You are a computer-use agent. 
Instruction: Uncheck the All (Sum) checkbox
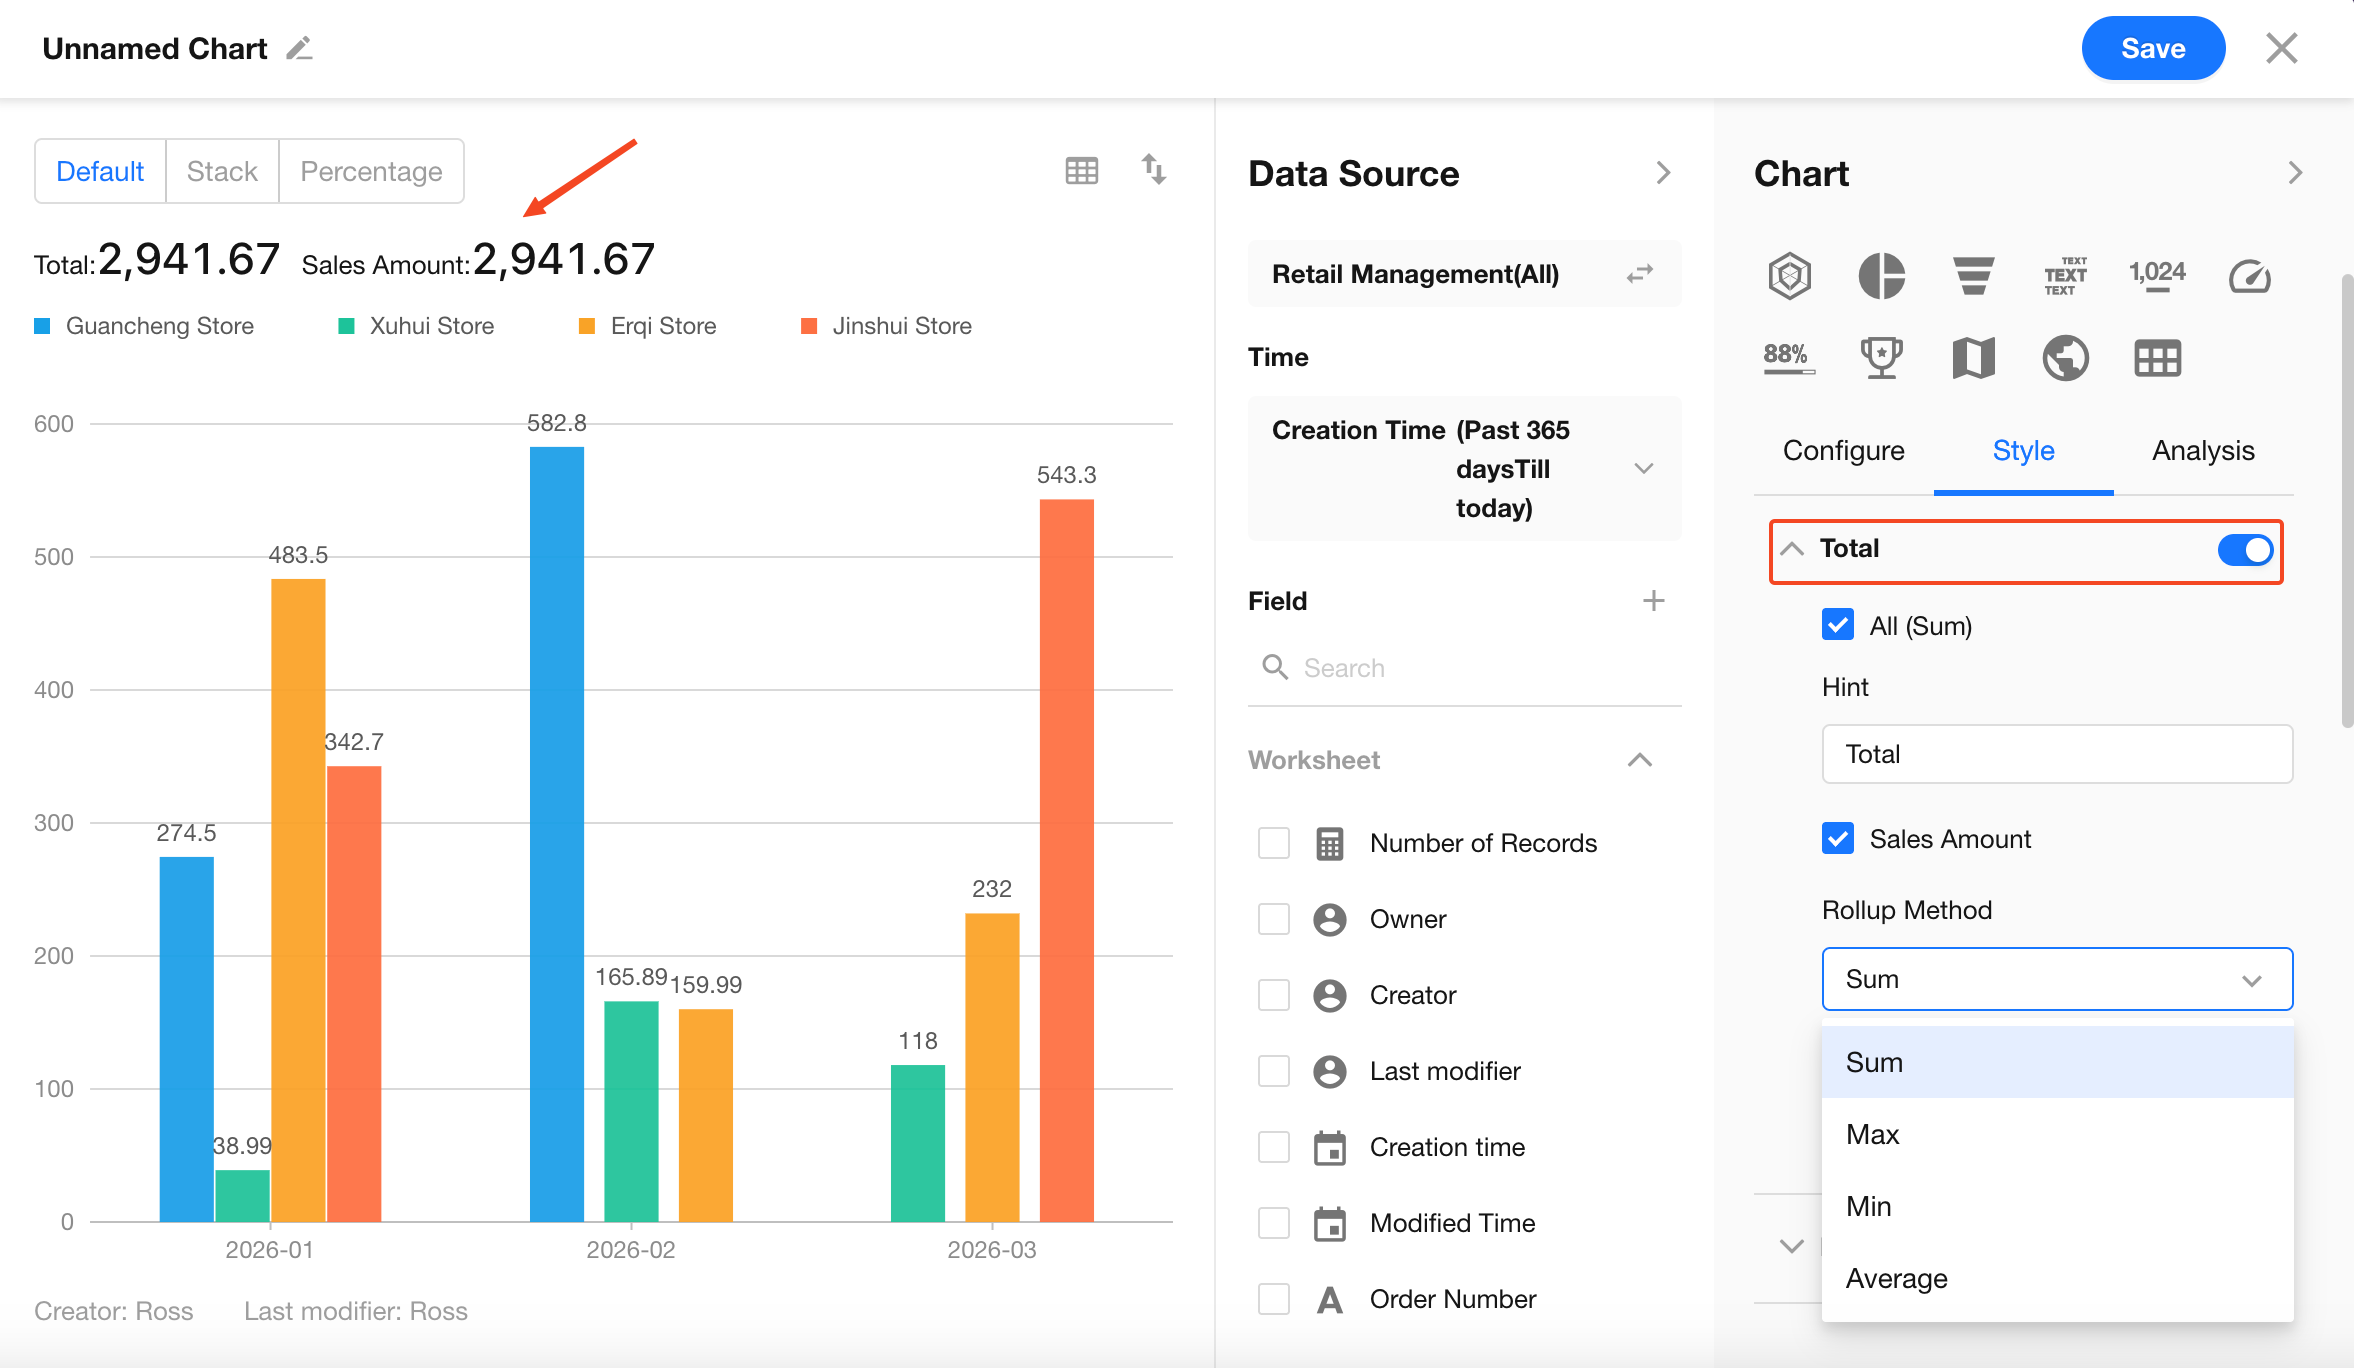click(x=1837, y=625)
